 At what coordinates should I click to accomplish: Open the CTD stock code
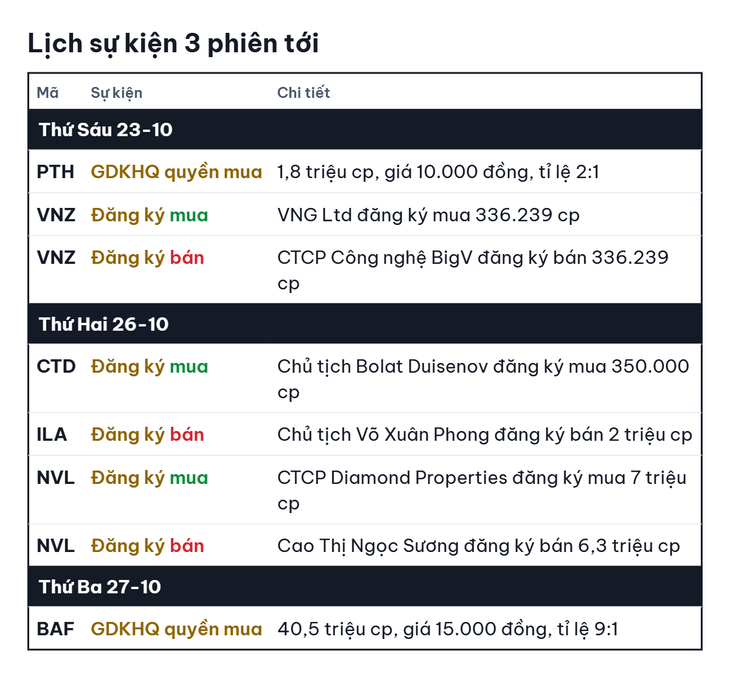[x=56, y=367]
